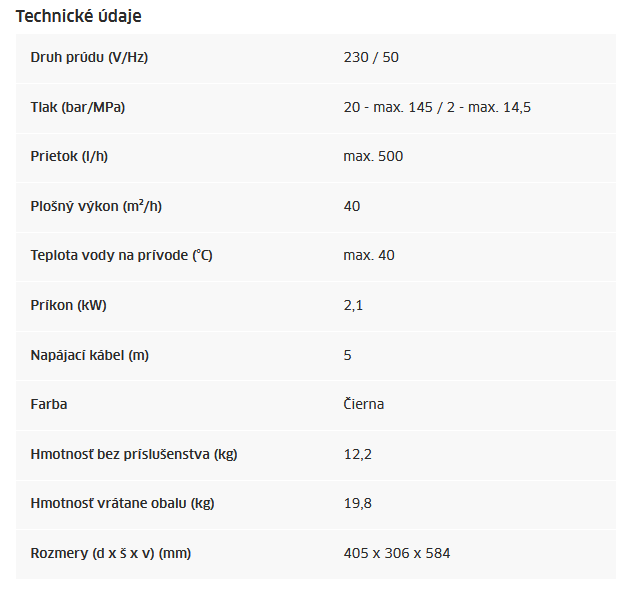623x592 pixels.
Task: Select the '405 x 306 x 584' dimensions value
Action: [397, 553]
